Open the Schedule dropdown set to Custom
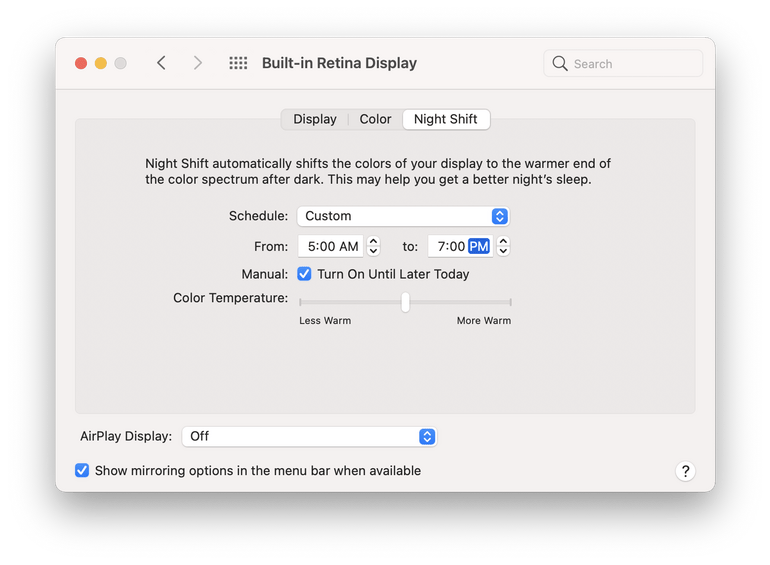The width and height of the screenshot is (770, 565). (x=403, y=216)
